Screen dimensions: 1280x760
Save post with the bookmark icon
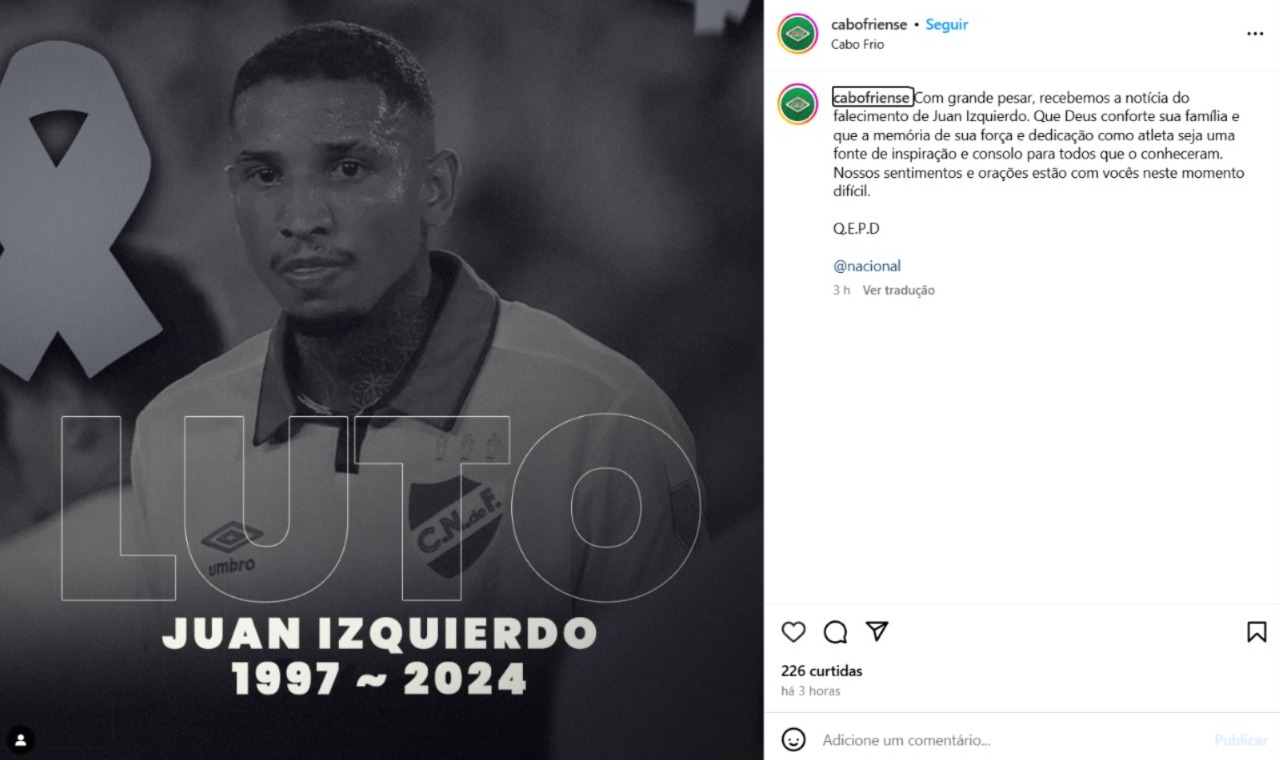pos(1257,632)
